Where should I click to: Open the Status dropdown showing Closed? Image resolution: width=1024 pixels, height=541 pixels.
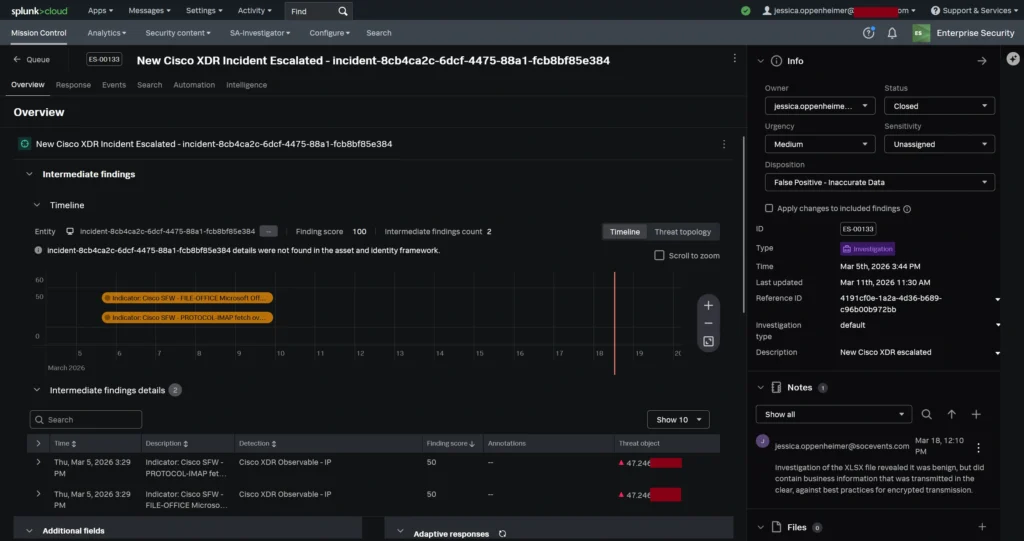click(939, 106)
